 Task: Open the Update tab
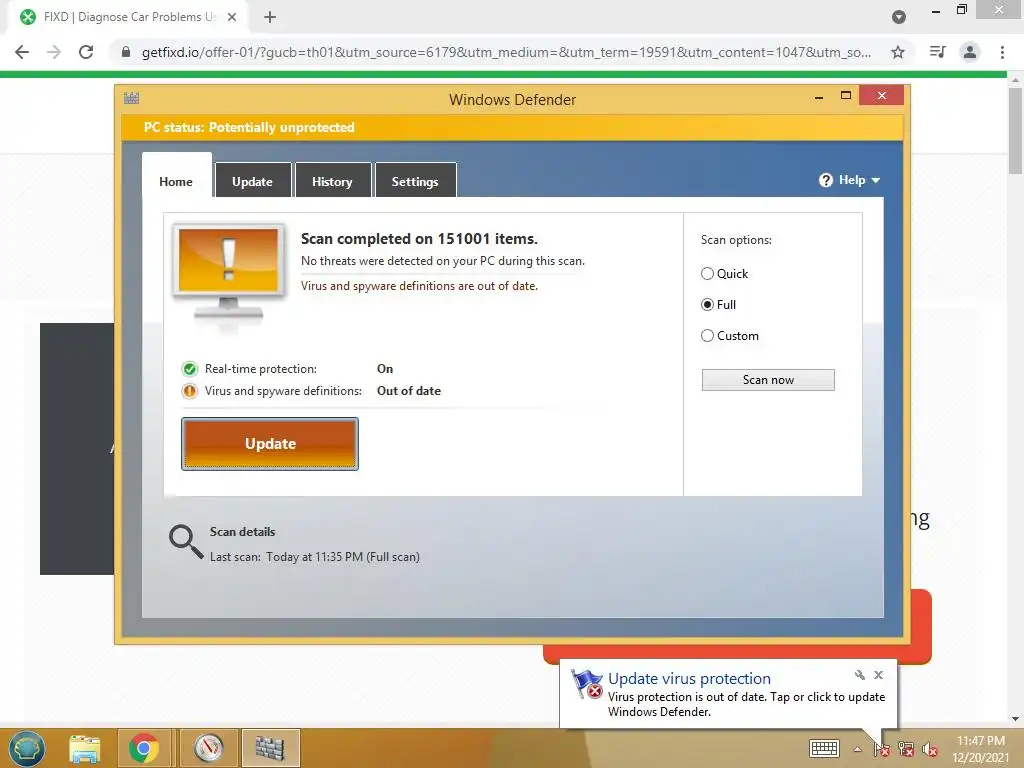point(253,182)
